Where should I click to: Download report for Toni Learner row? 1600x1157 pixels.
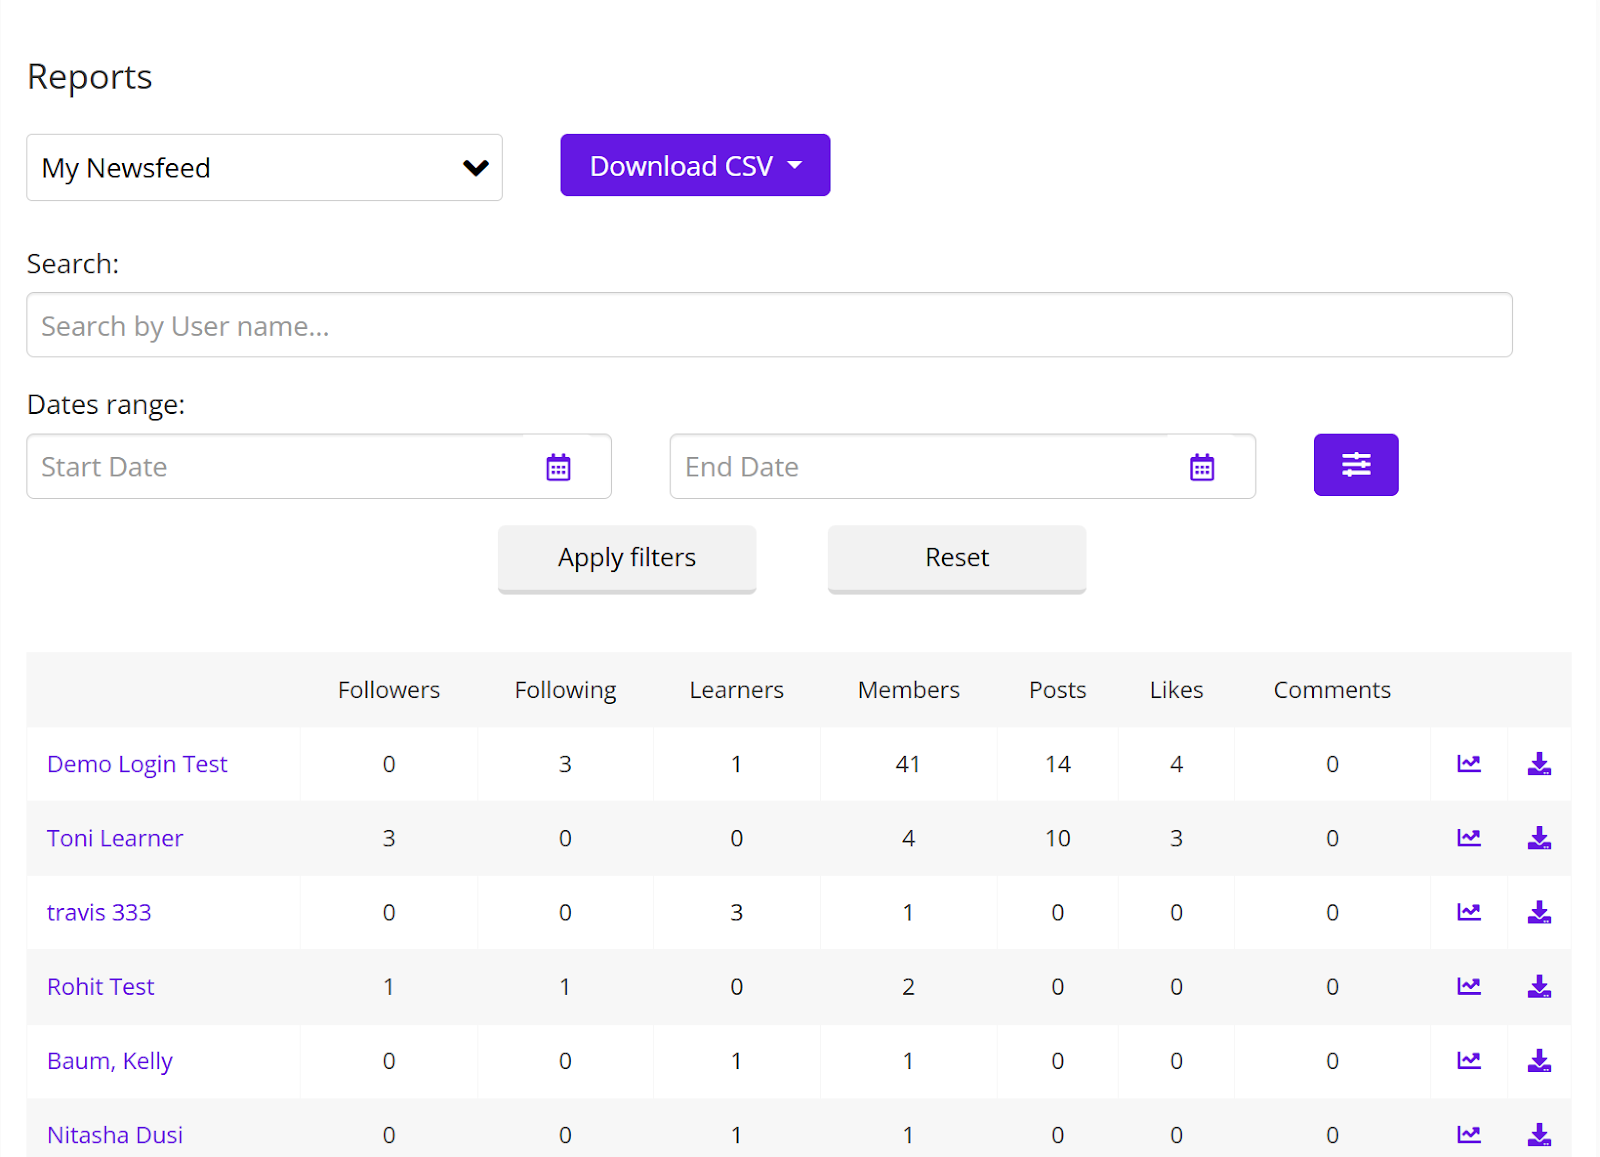[1539, 838]
